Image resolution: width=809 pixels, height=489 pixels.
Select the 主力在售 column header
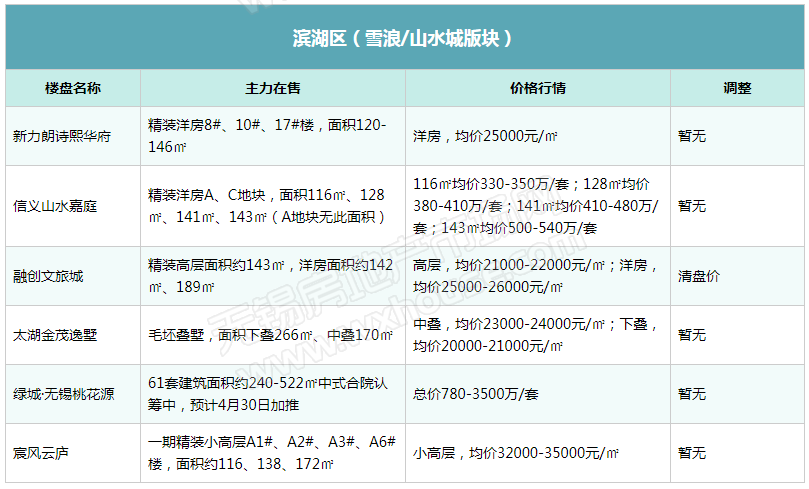pyautogui.click(x=272, y=88)
